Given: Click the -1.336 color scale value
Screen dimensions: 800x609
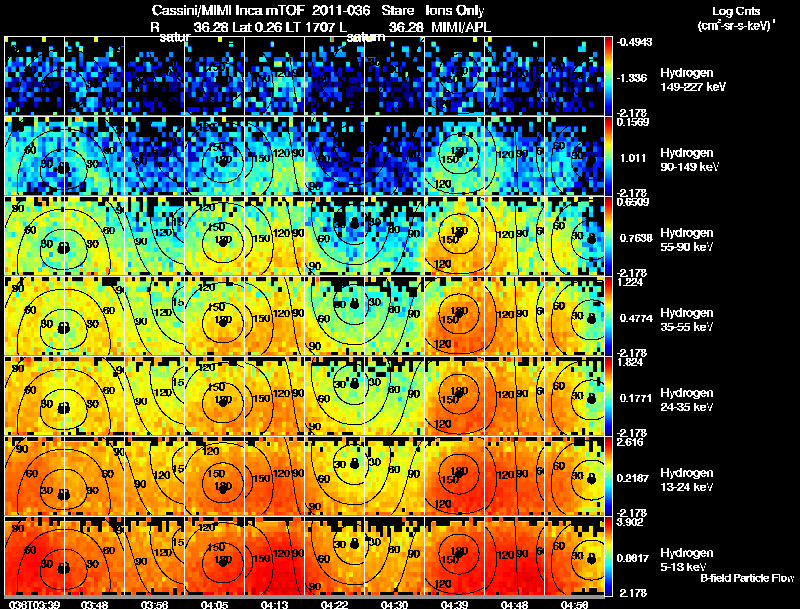Looking at the screenshot, I should (x=632, y=78).
